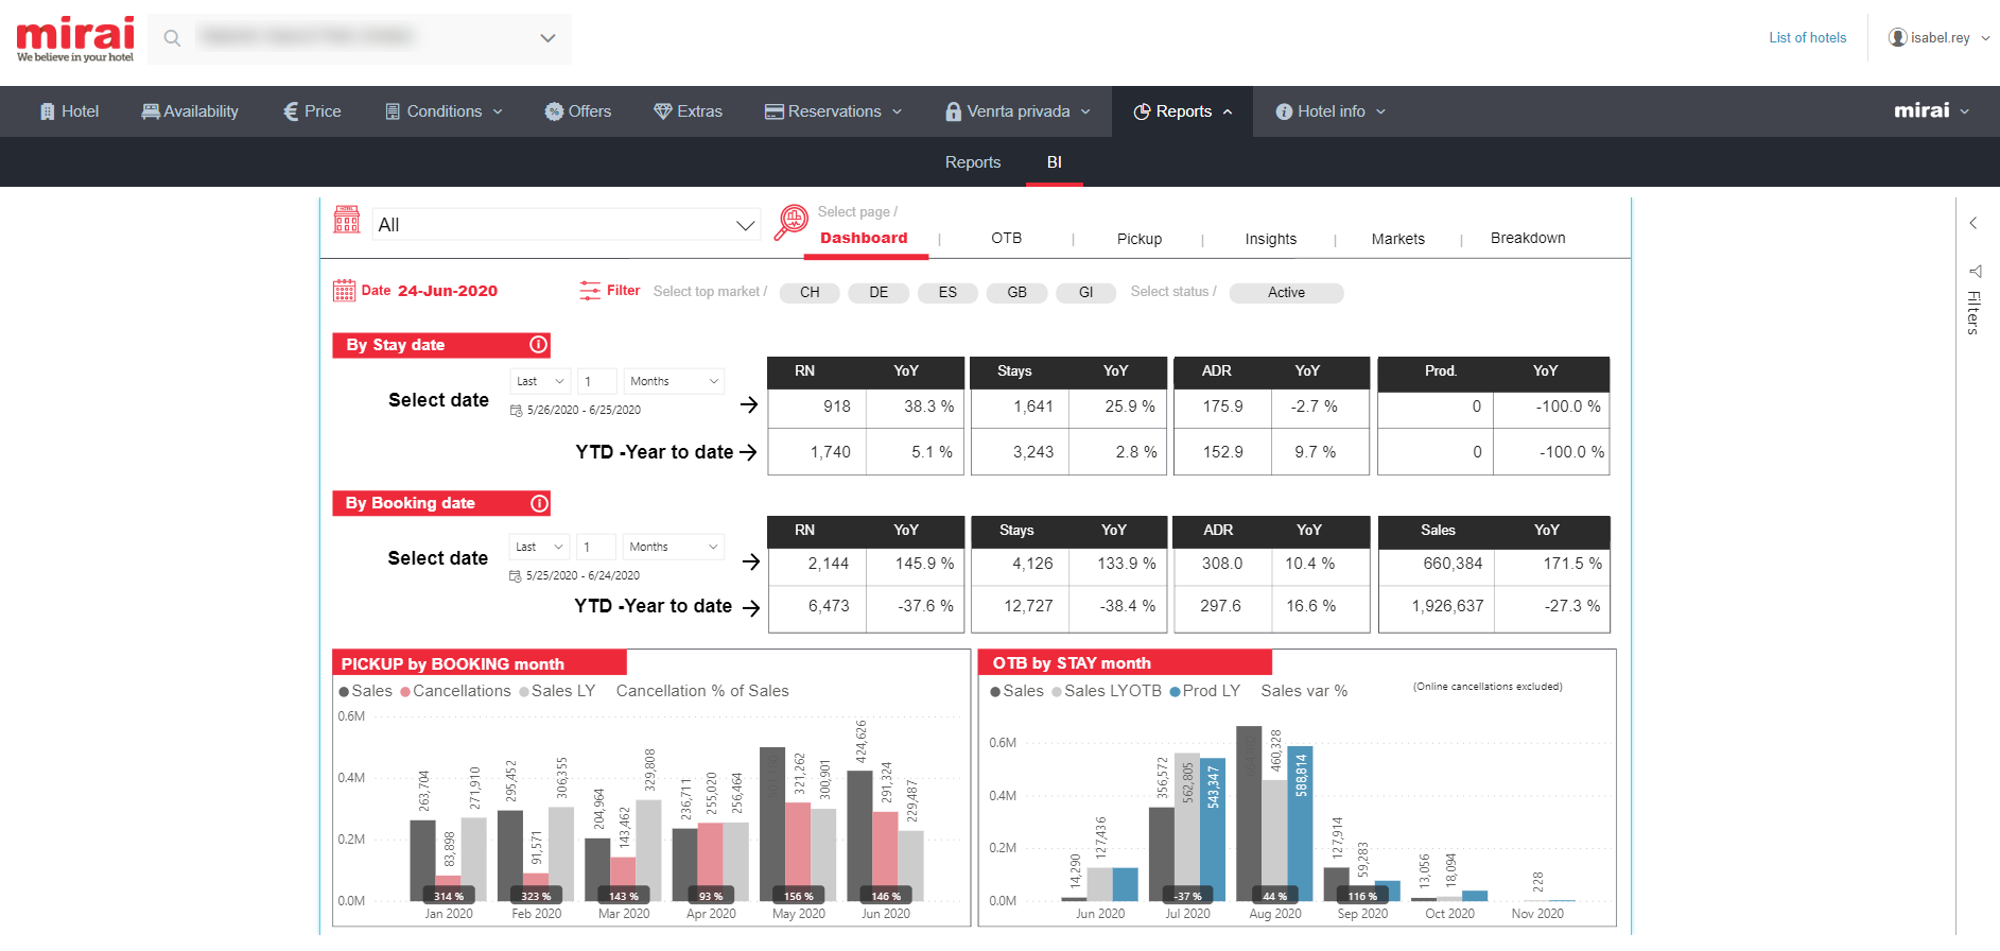Click the select page globe icon

coord(791,222)
